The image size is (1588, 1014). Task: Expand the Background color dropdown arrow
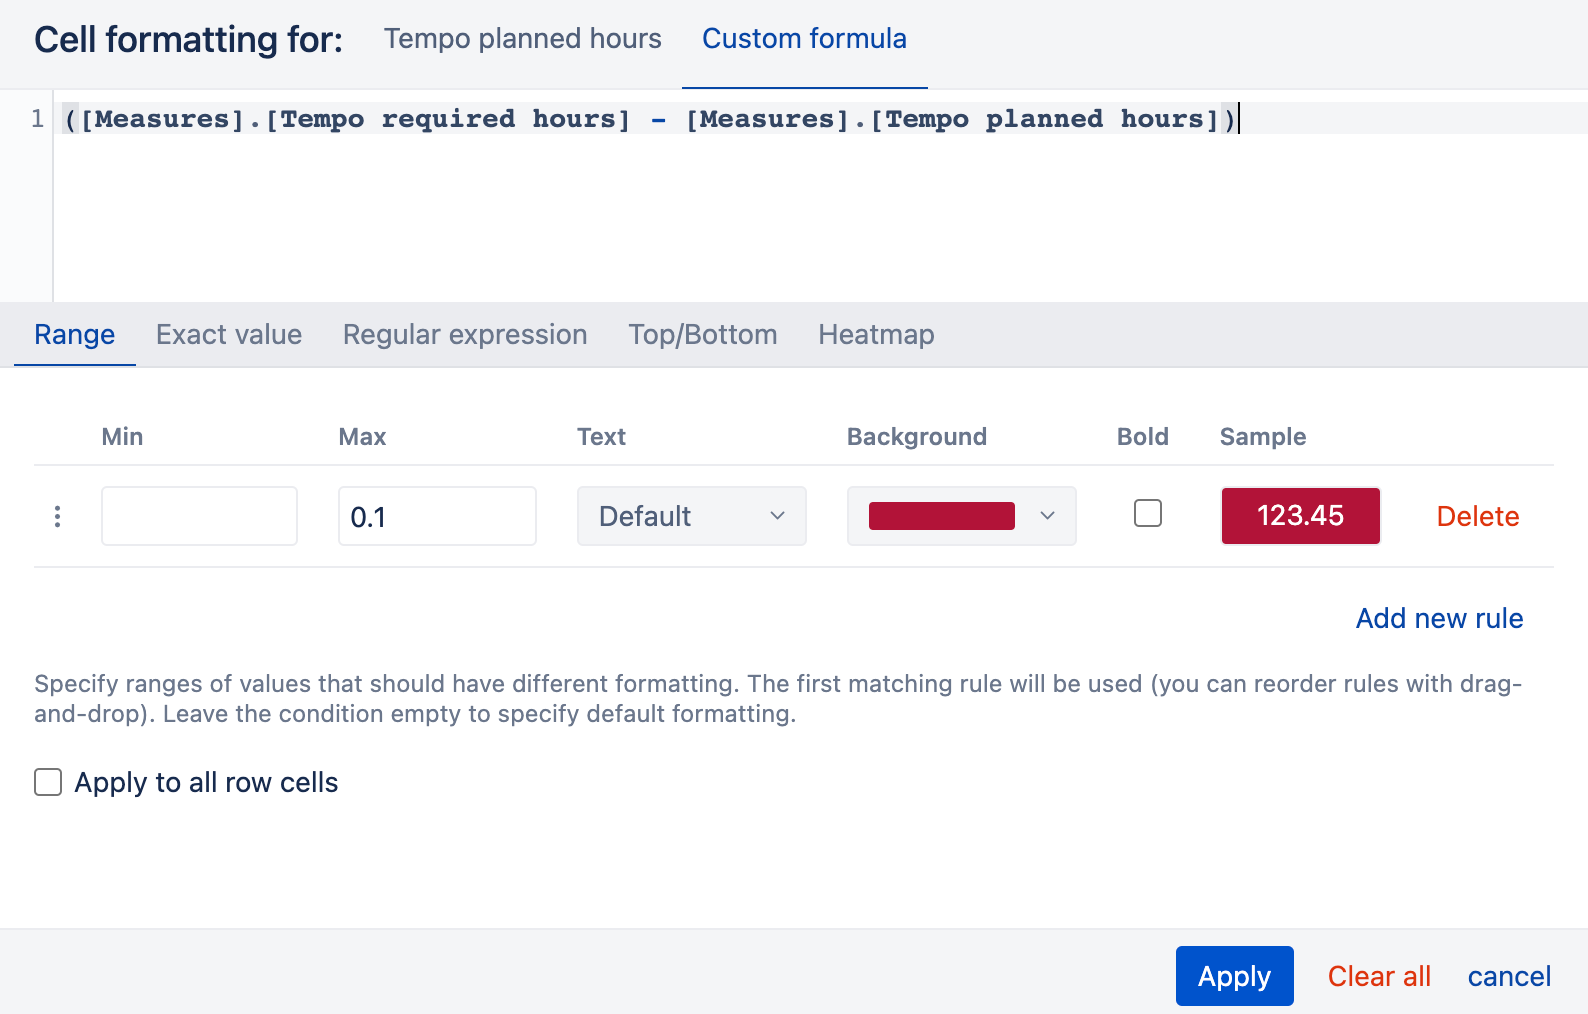coord(1047,516)
